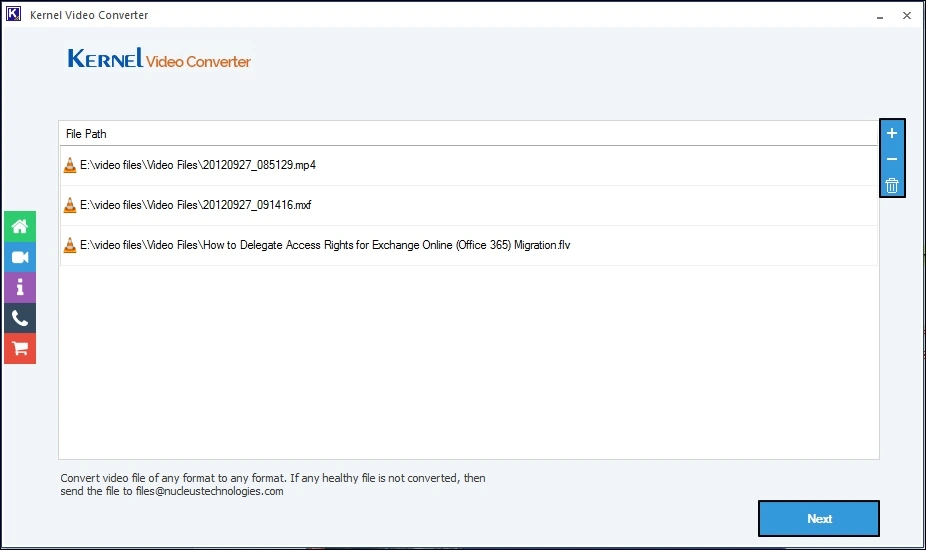Close the Kernel Video Converter window

pos(907,15)
